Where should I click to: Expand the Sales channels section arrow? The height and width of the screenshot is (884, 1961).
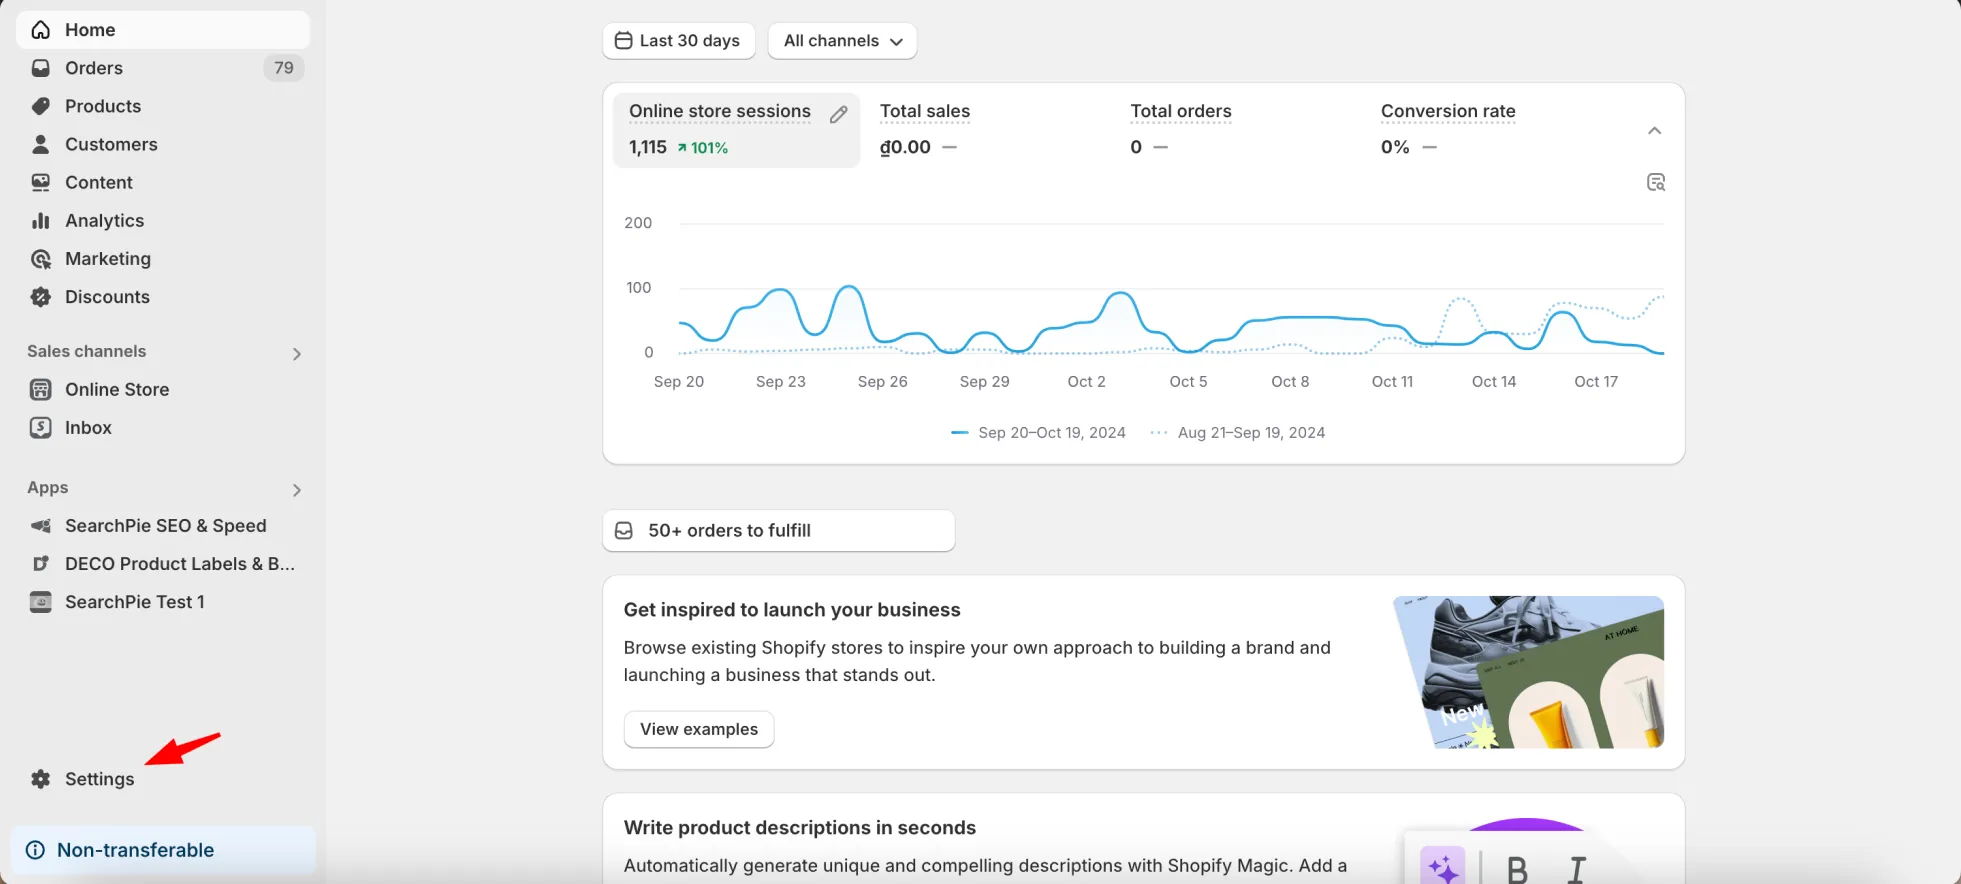[297, 354]
